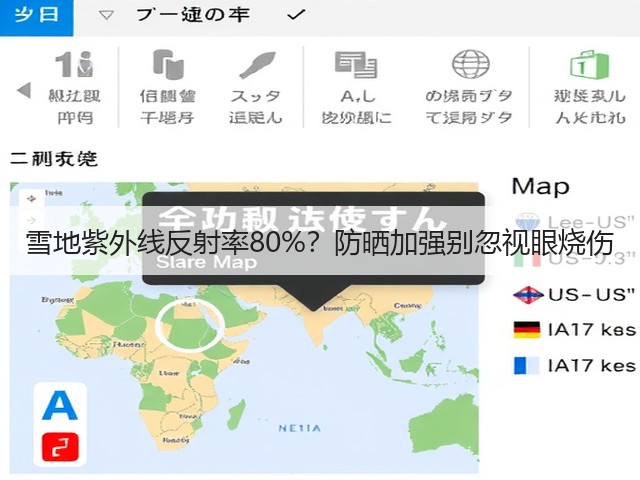Select the first IA17 kes legend entry
Viewport: 640px width, 480px height.
[x=575, y=330]
